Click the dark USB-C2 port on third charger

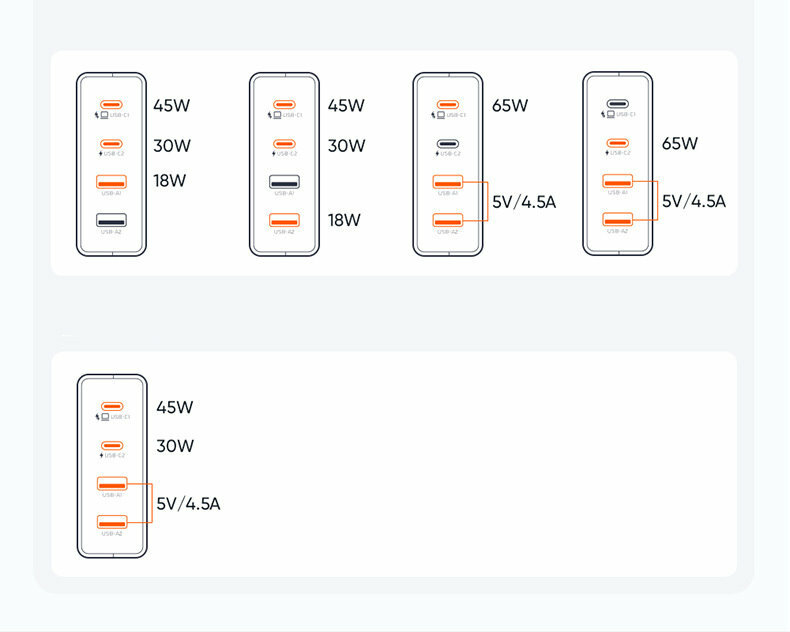[x=447, y=144]
